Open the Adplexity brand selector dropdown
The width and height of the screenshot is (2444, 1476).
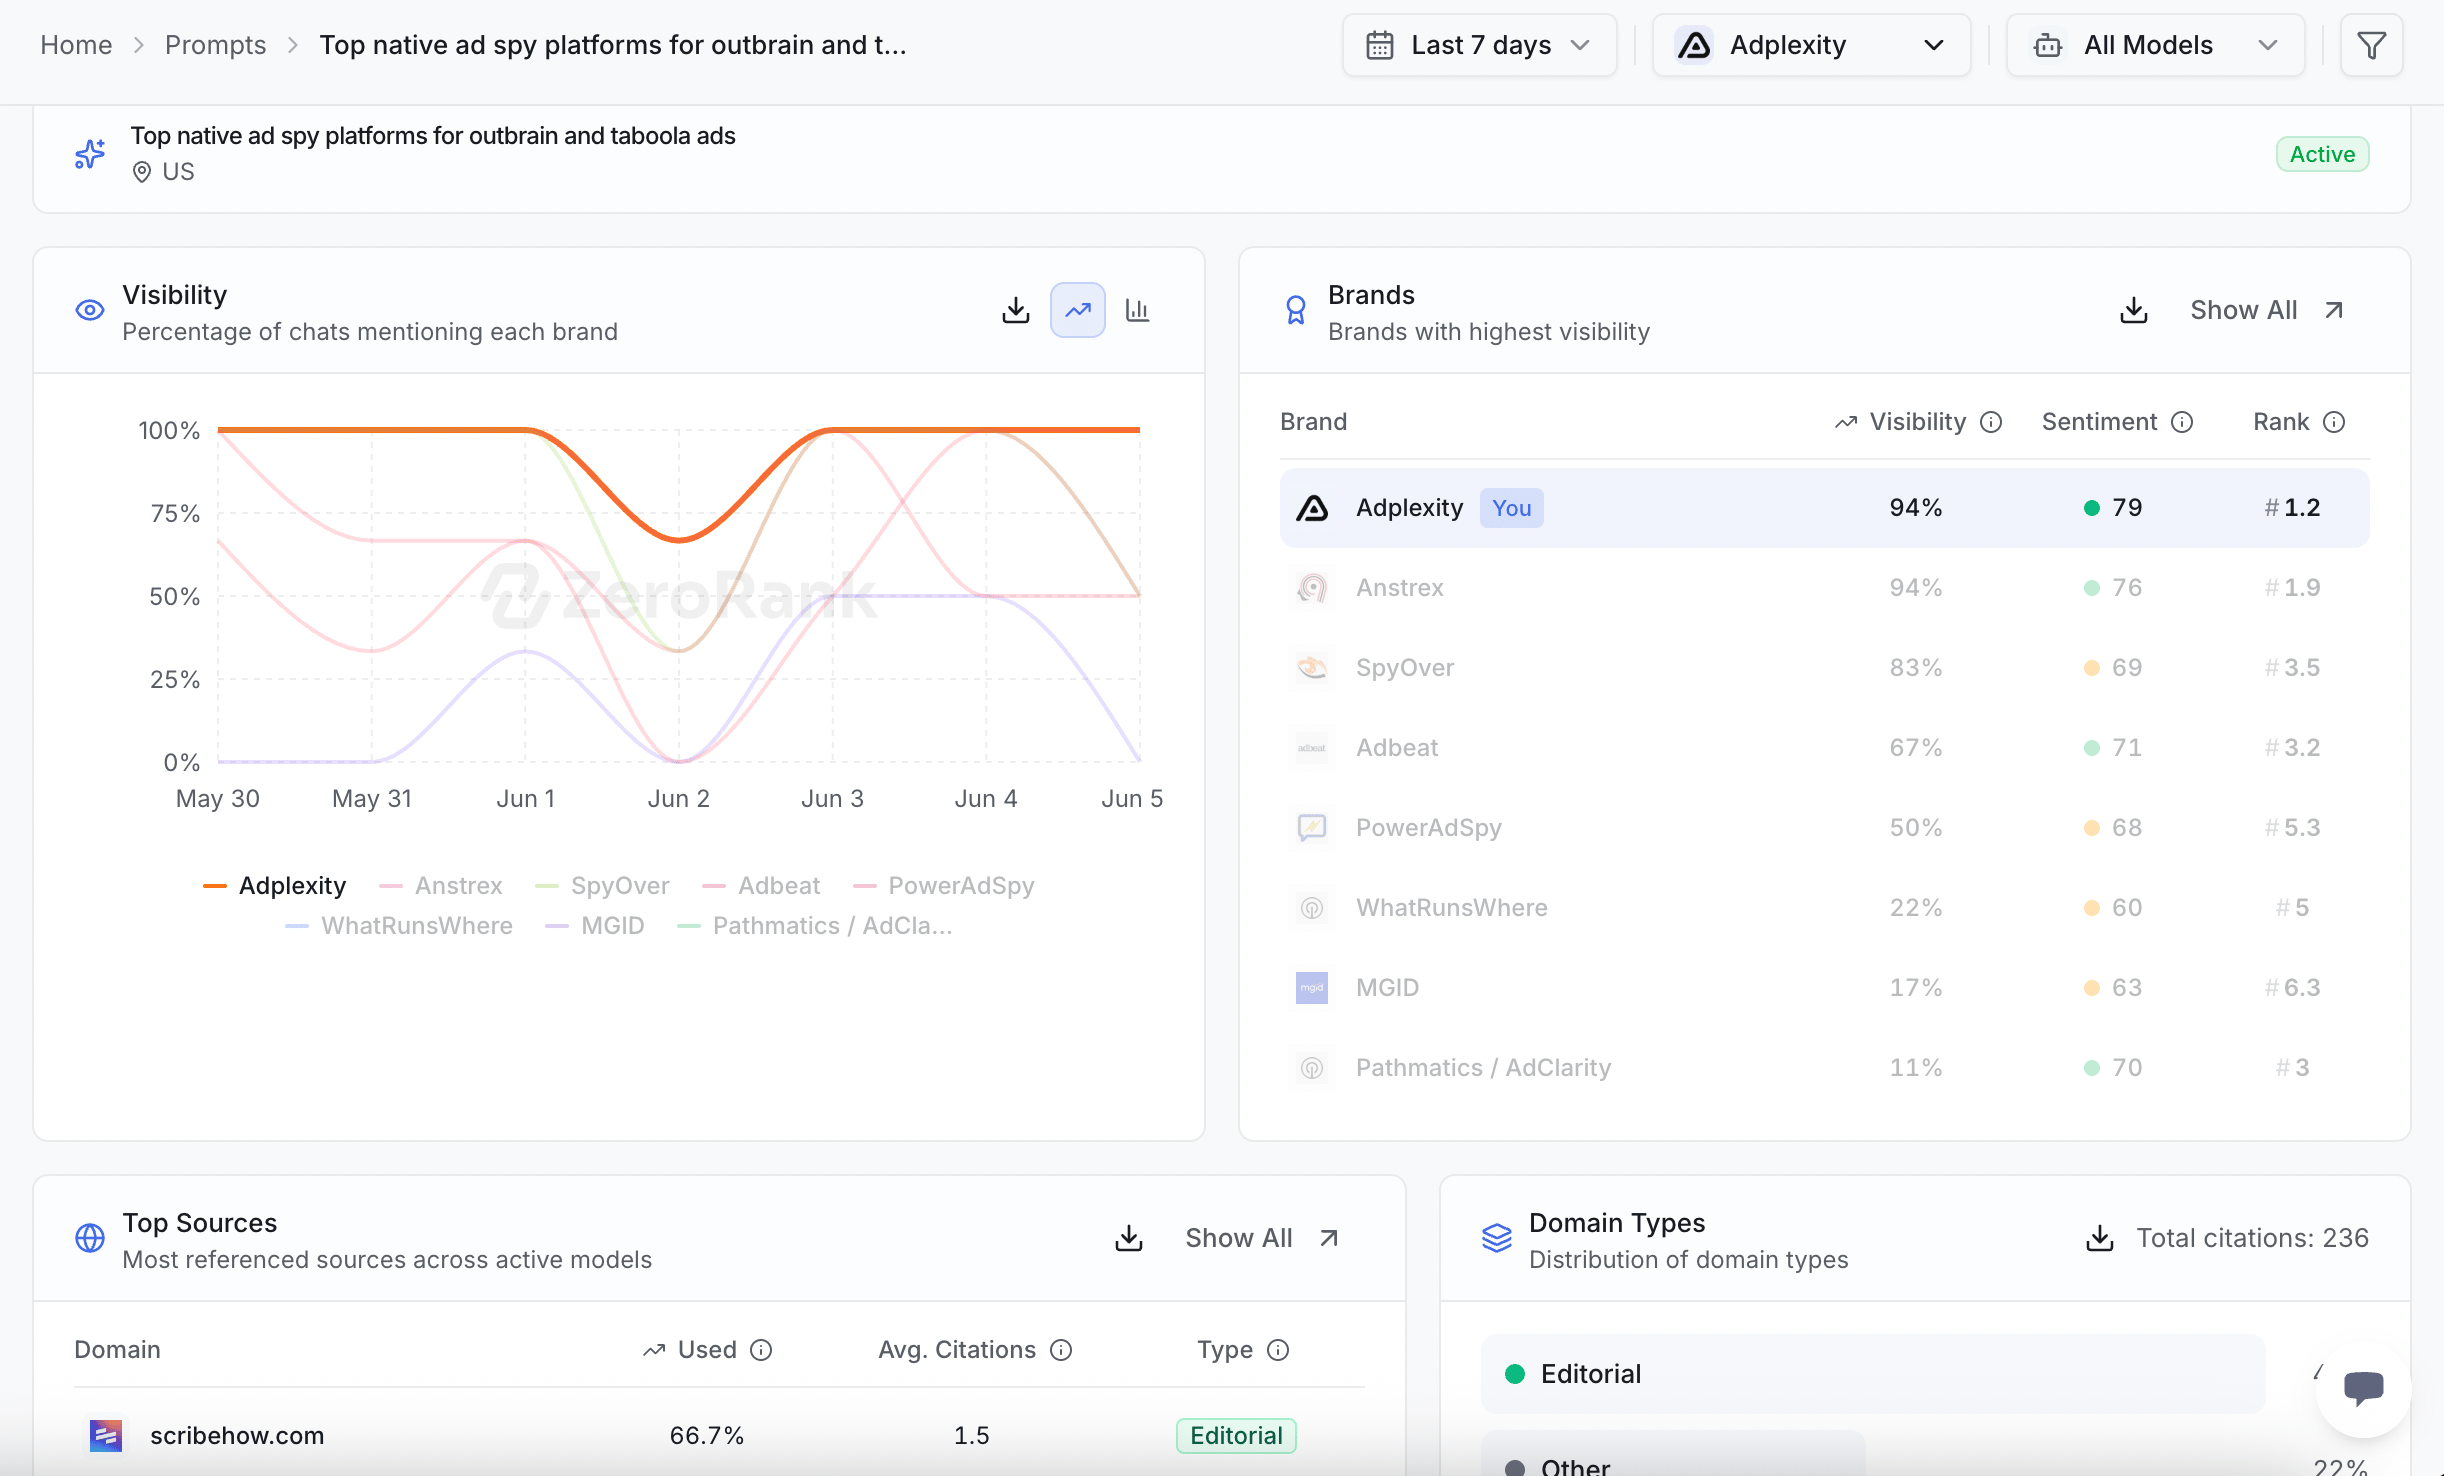tap(1811, 45)
